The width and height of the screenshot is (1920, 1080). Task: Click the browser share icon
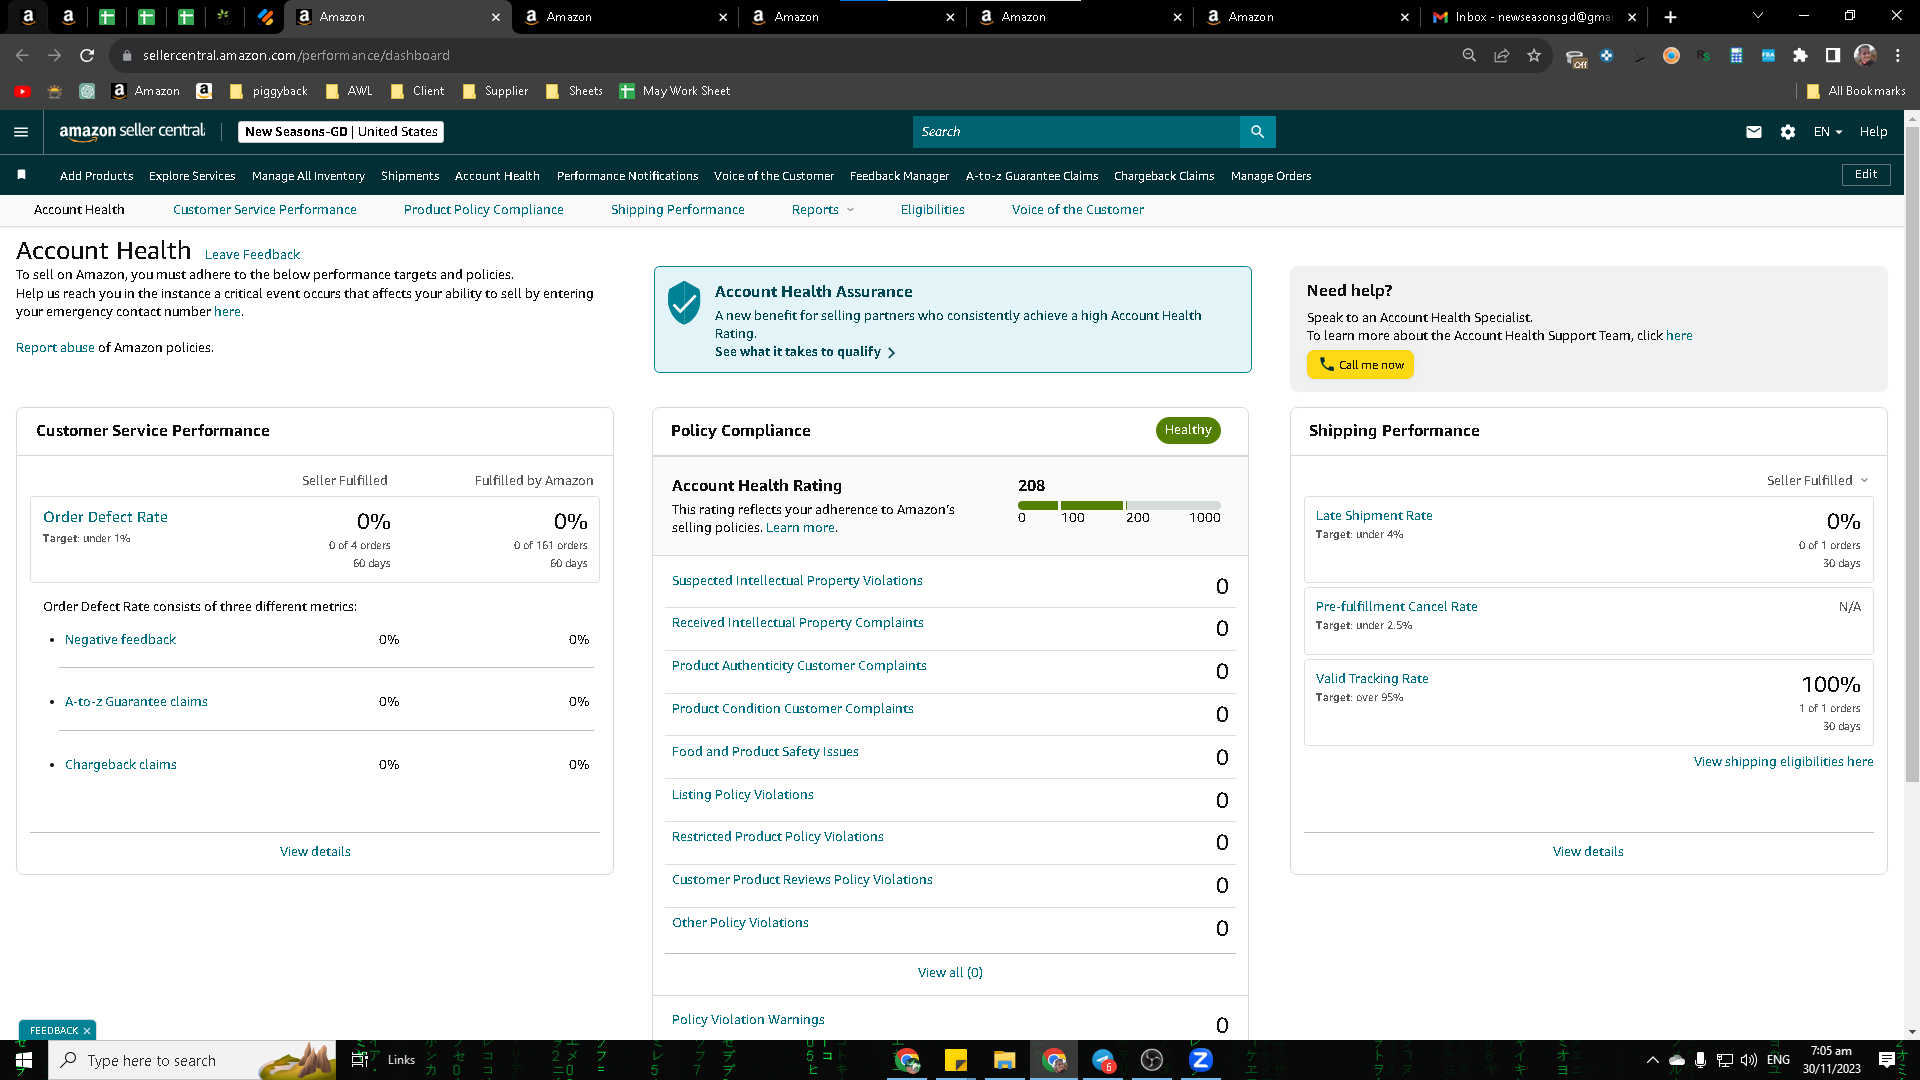tap(1501, 55)
